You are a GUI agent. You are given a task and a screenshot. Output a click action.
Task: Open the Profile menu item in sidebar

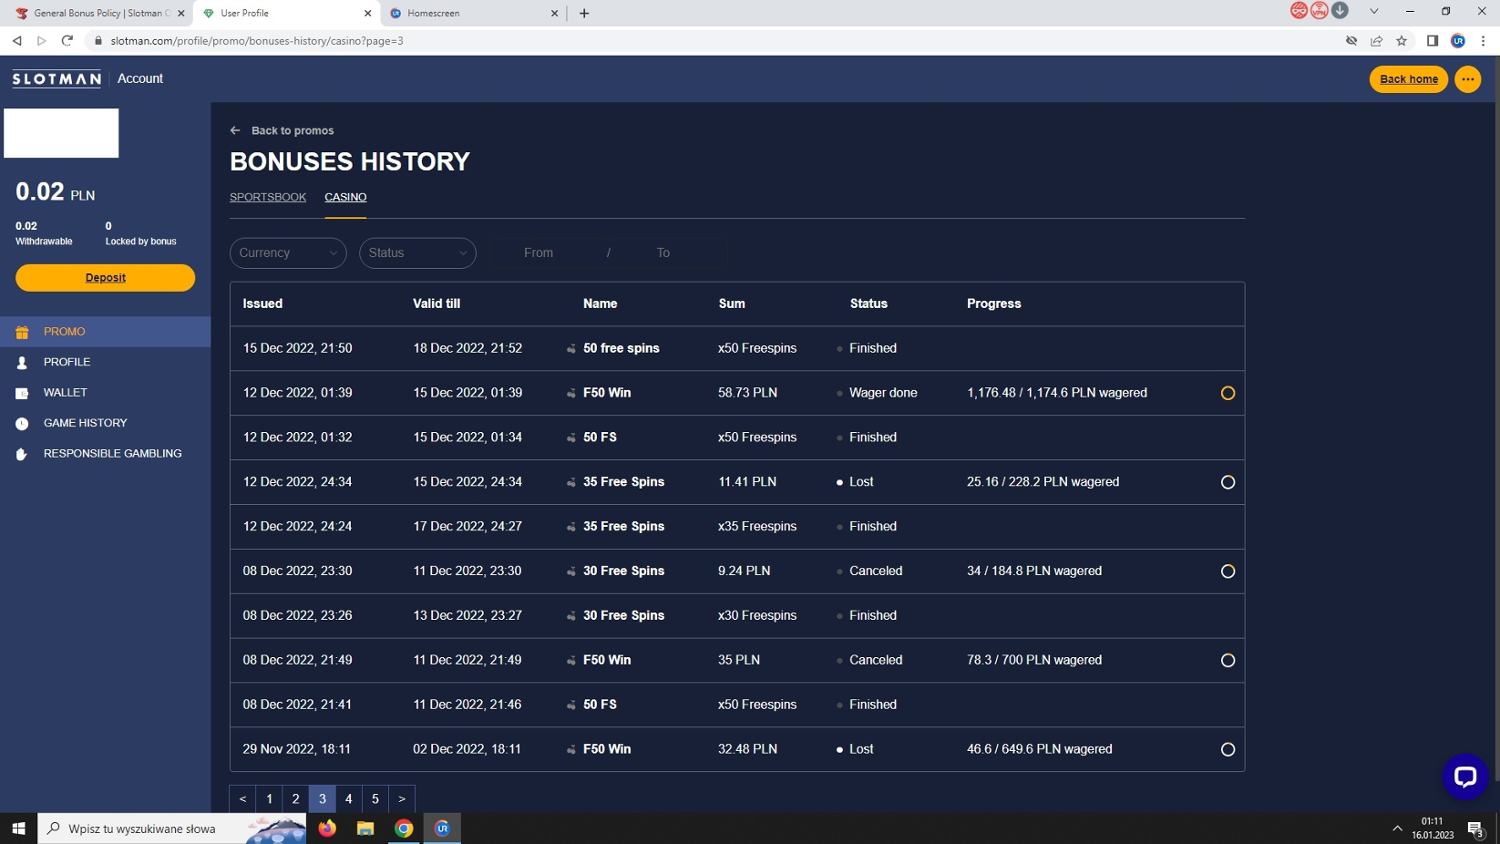[66, 362]
